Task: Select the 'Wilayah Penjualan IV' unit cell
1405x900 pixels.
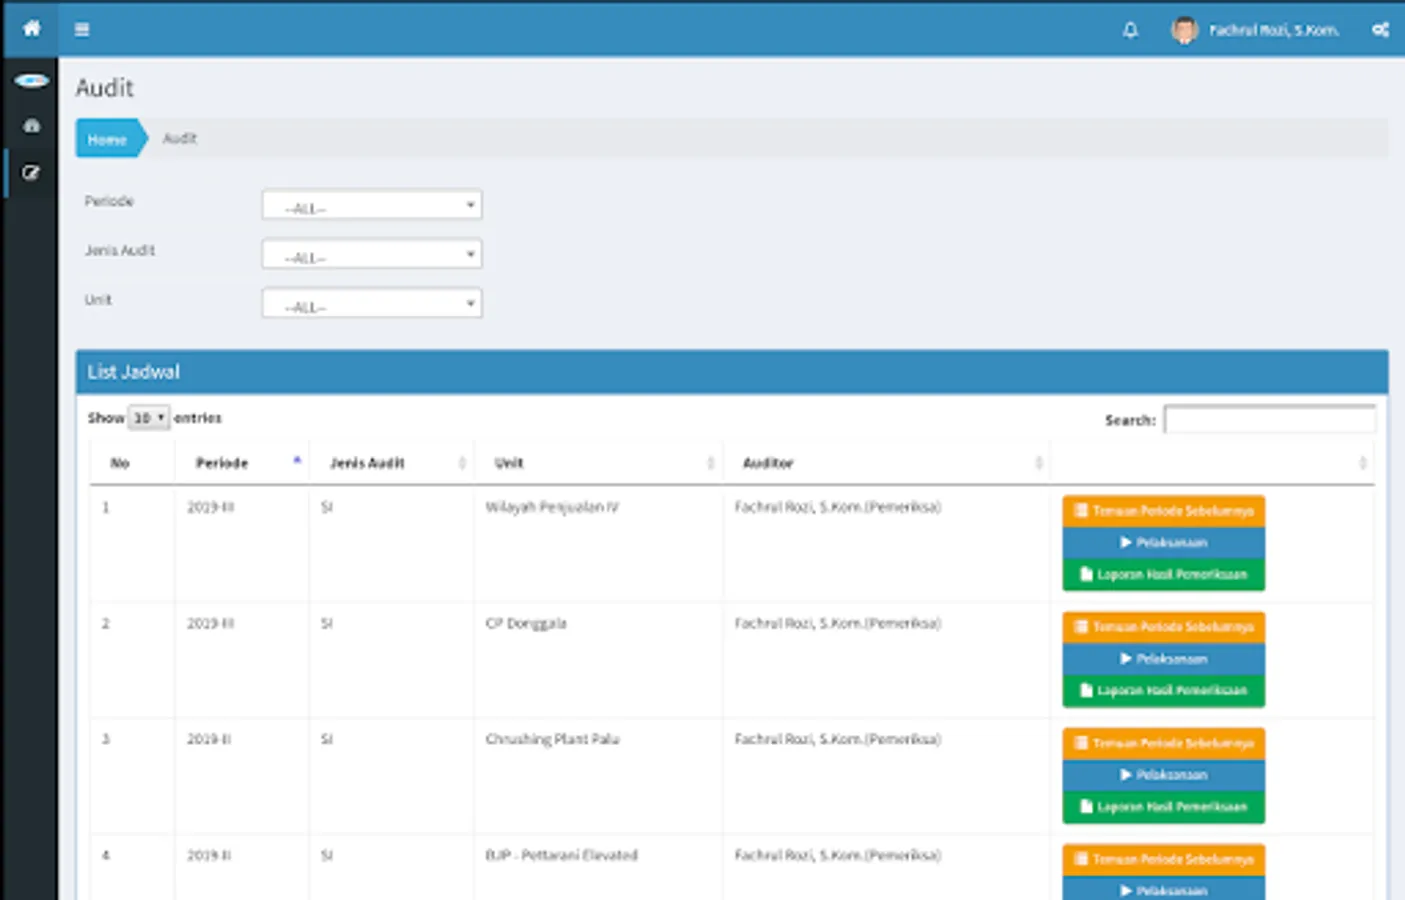Action: [x=552, y=507]
